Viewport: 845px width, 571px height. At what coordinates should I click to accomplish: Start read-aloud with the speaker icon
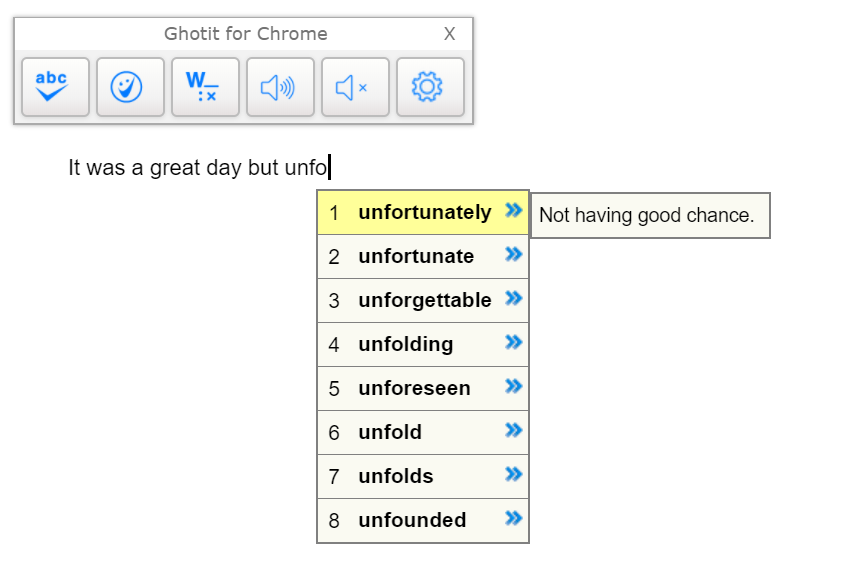click(280, 88)
